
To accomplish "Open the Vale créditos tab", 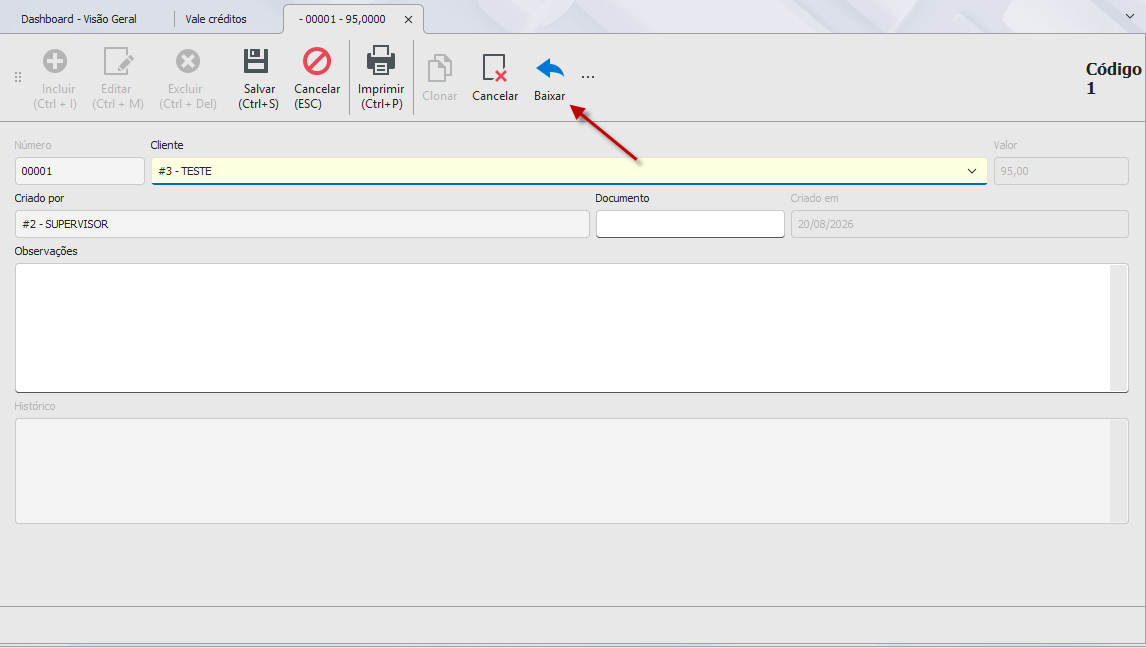I will [x=216, y=19].
